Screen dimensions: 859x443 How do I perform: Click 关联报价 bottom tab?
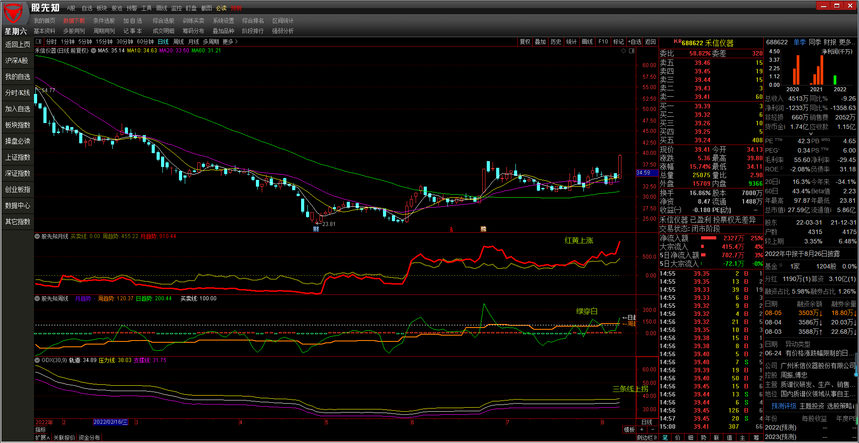pyautogui.click(x=63, y=438)
